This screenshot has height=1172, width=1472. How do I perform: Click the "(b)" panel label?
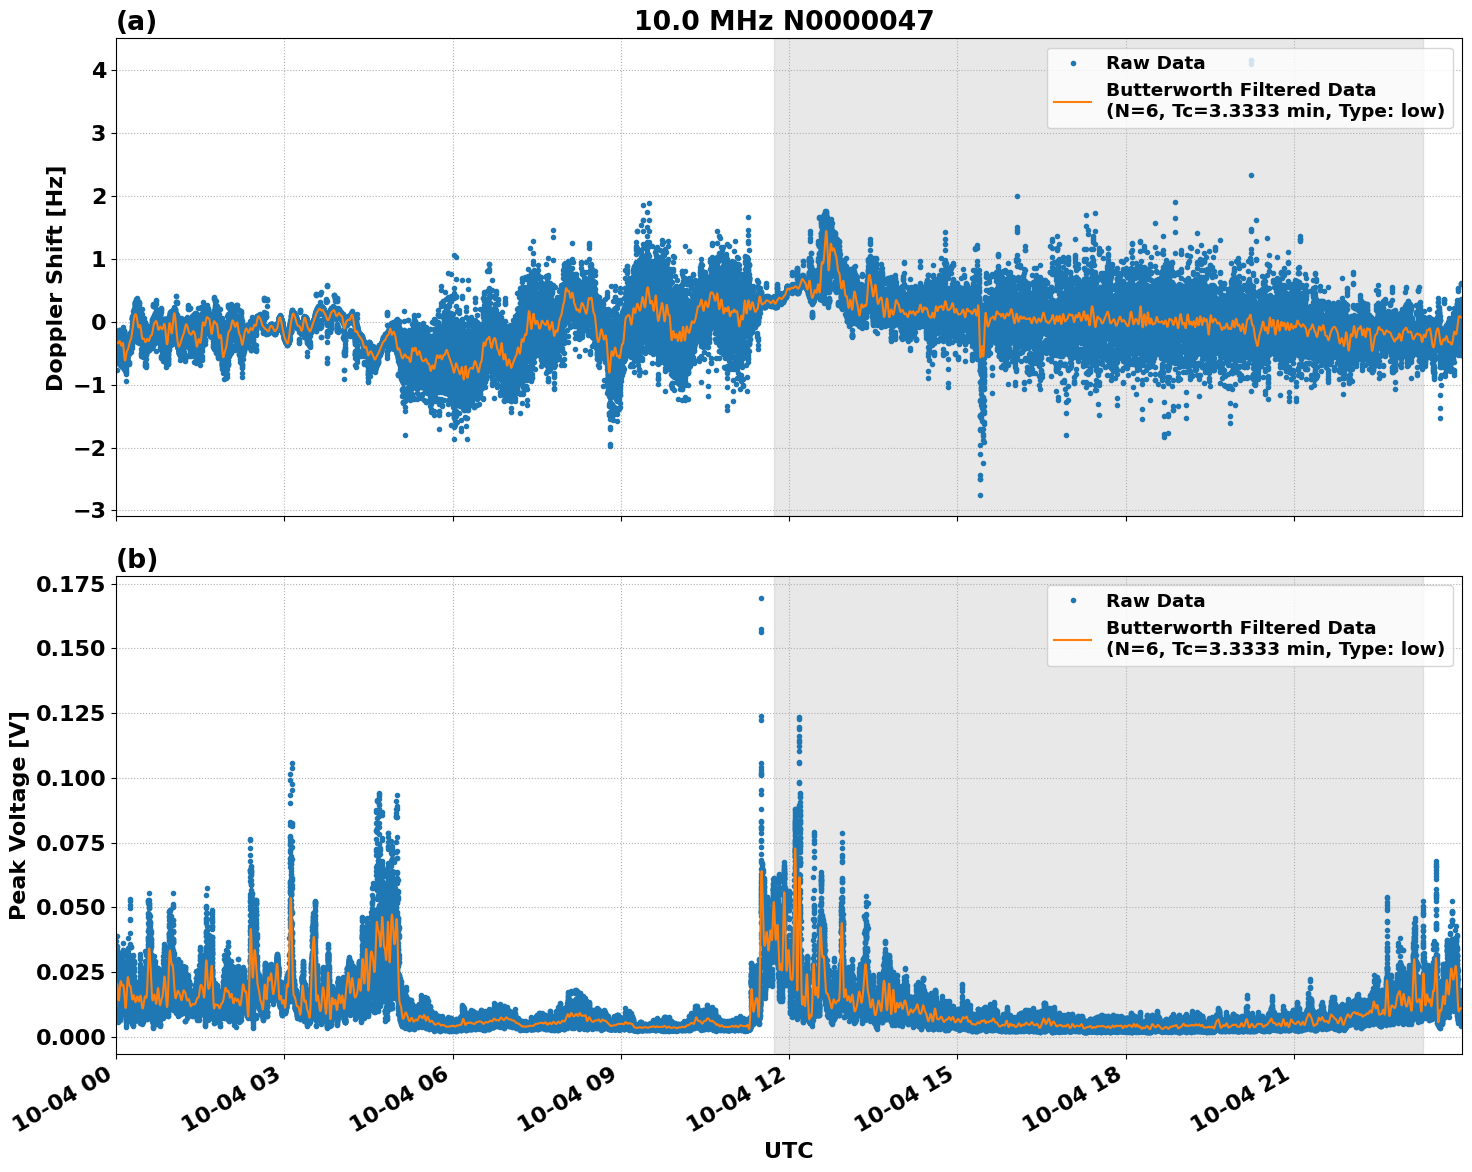[x=136, y=559]
